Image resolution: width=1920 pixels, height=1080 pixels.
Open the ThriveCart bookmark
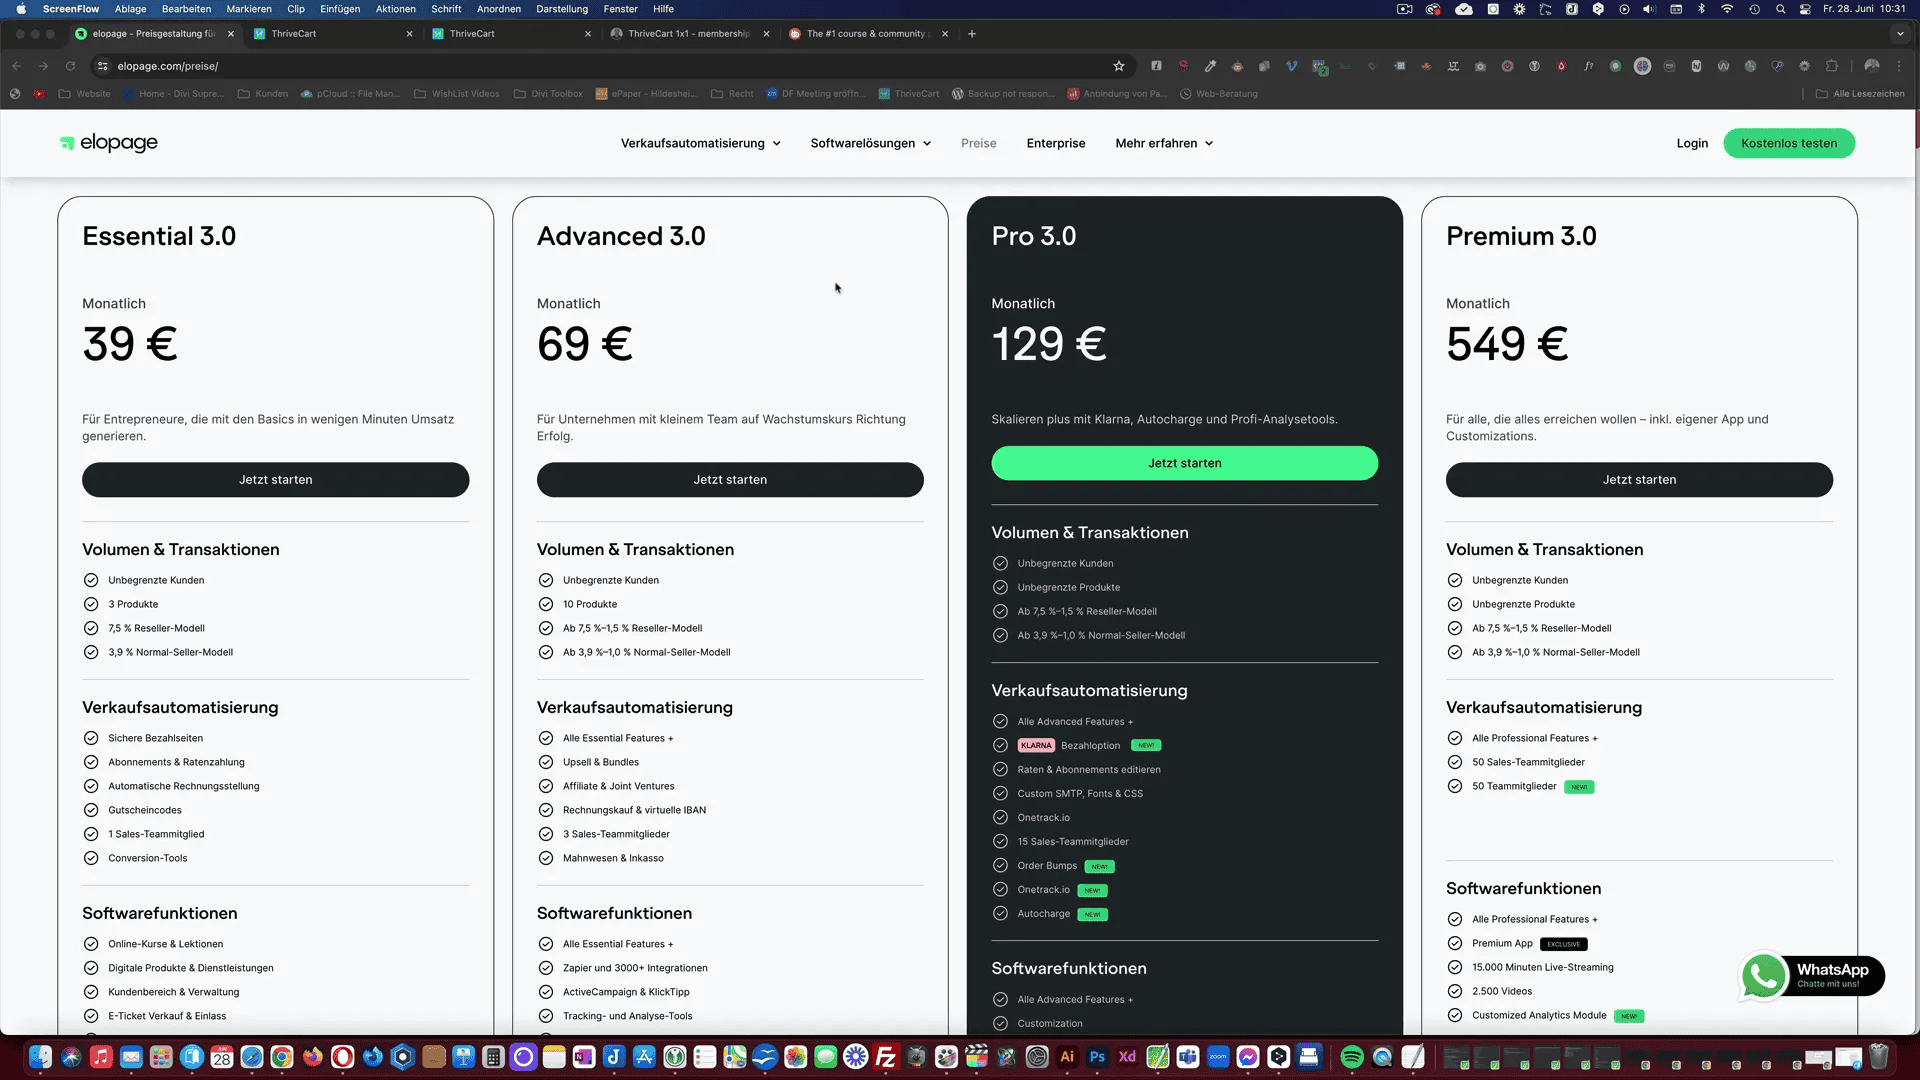click(909, 94)
